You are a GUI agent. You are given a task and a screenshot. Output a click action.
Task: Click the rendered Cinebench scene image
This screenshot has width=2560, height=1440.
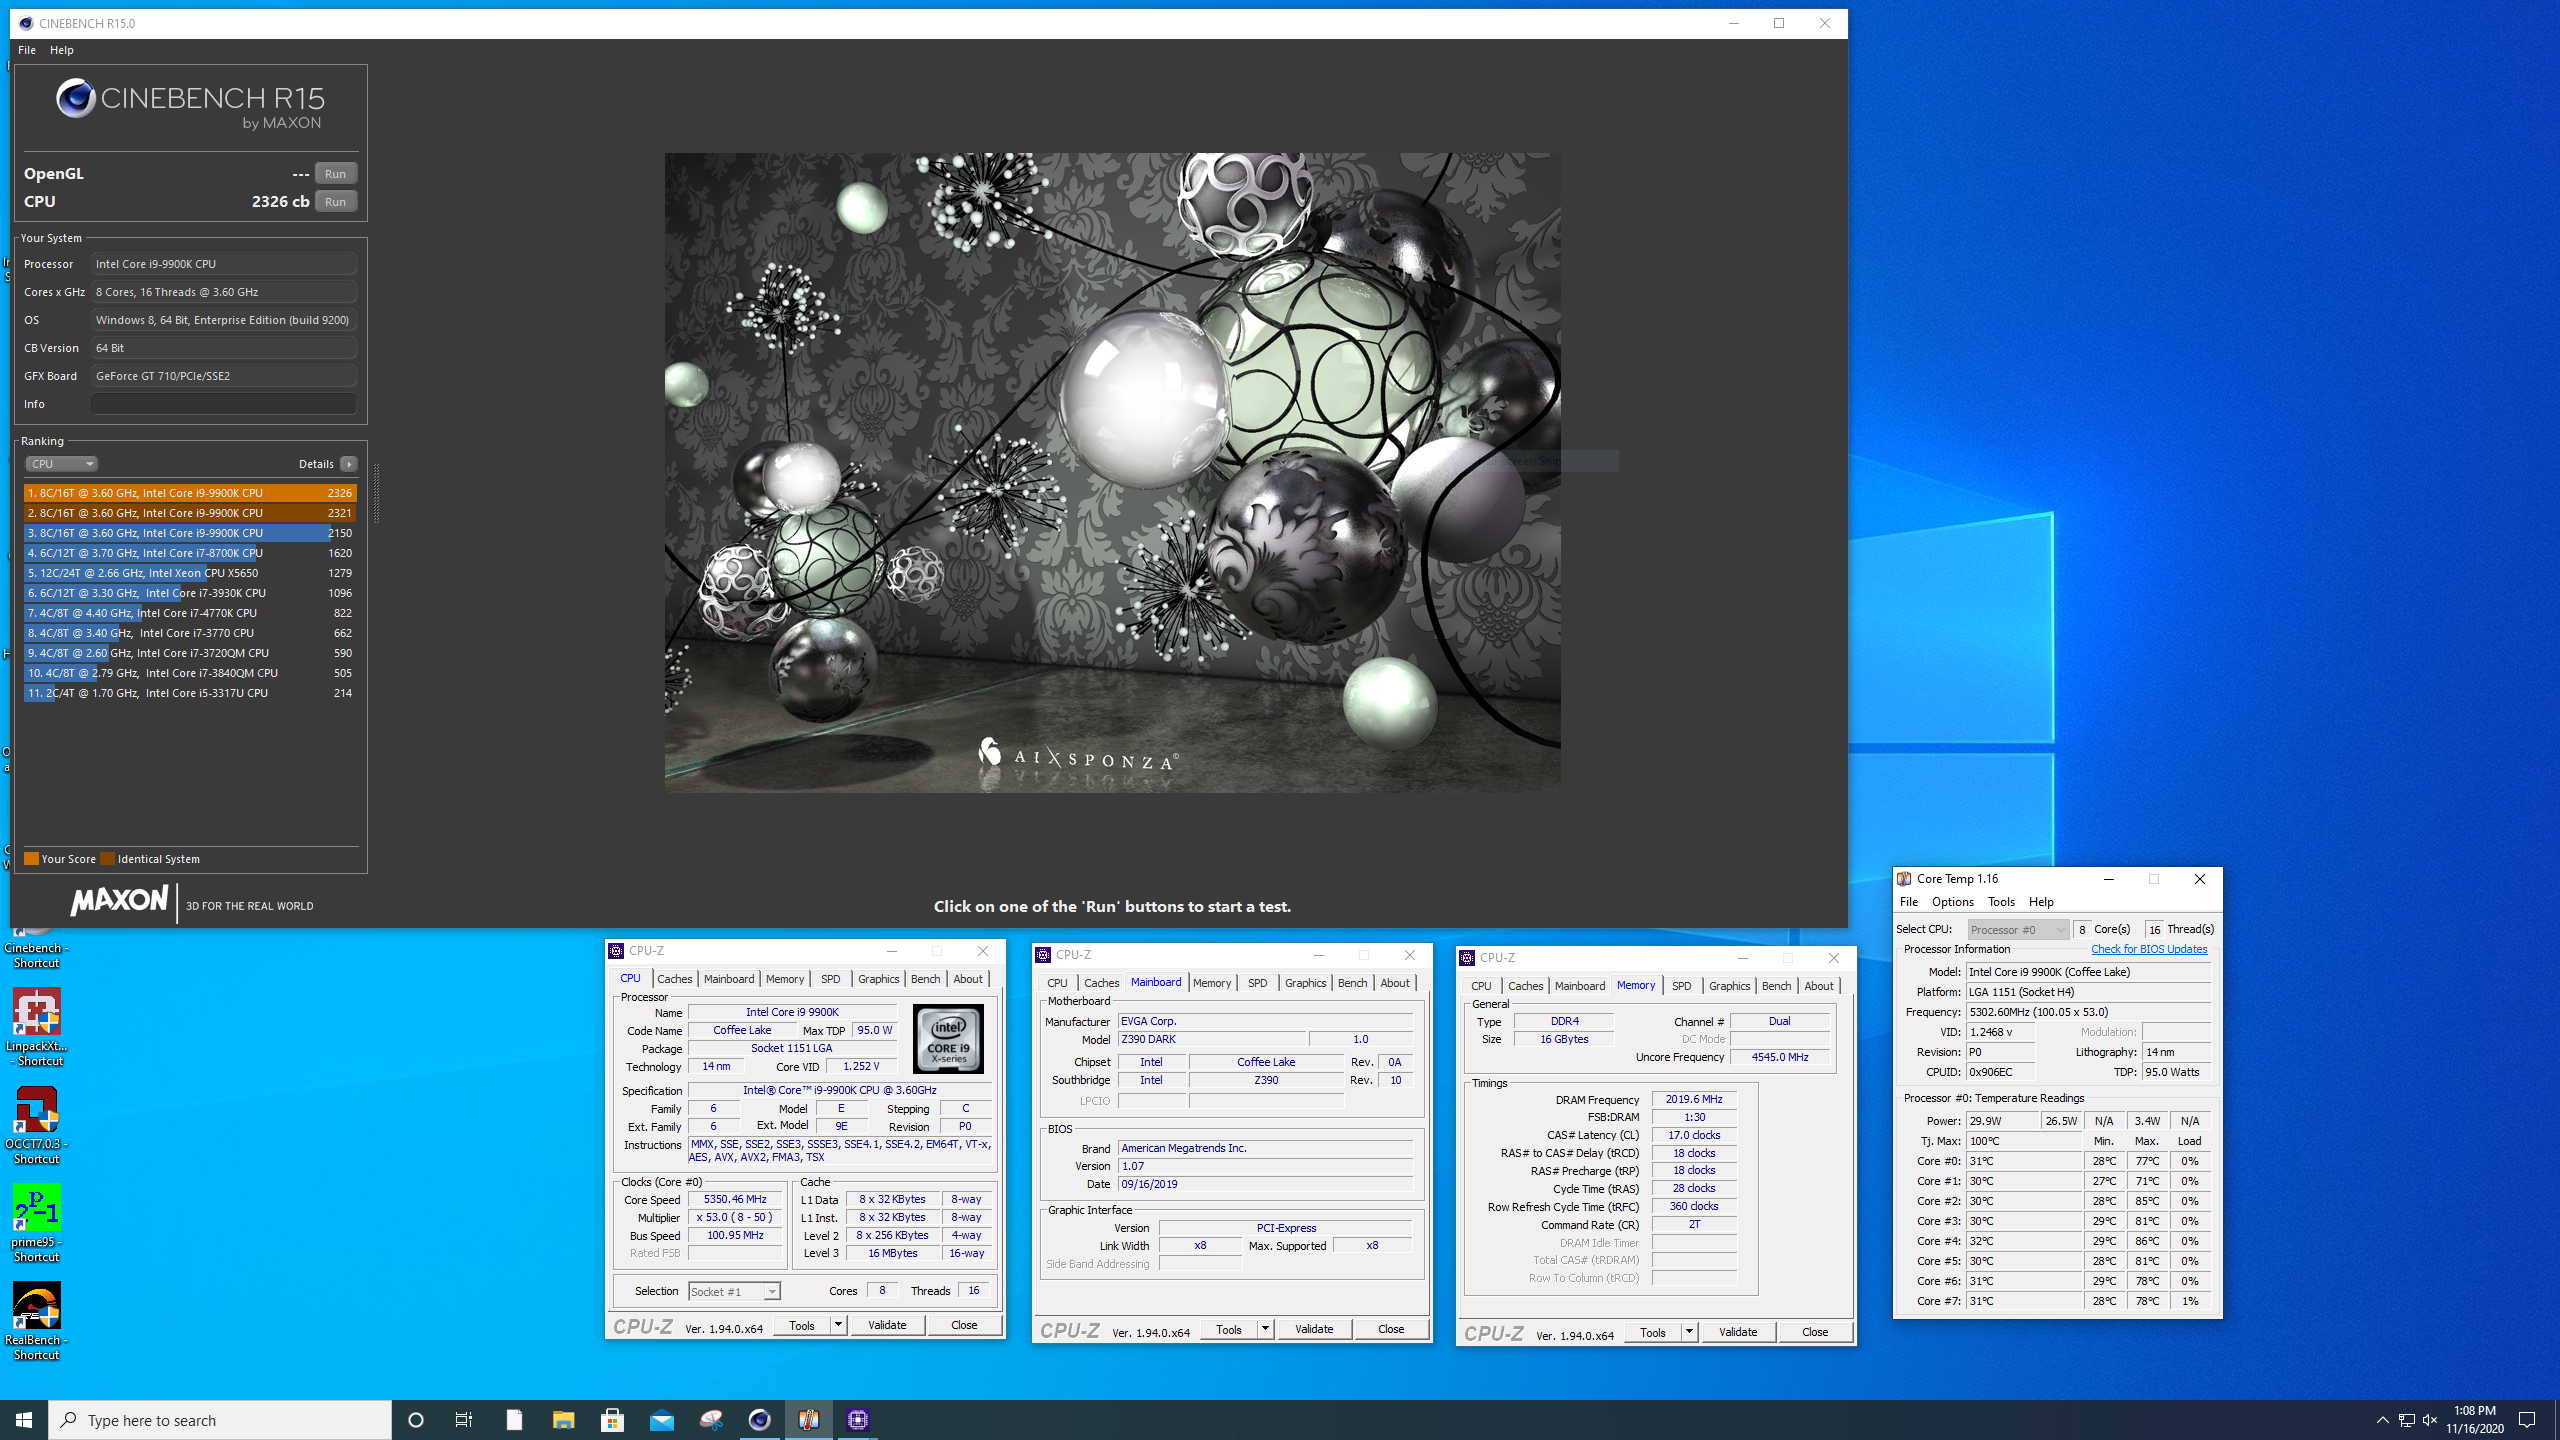click(1112, 472)
